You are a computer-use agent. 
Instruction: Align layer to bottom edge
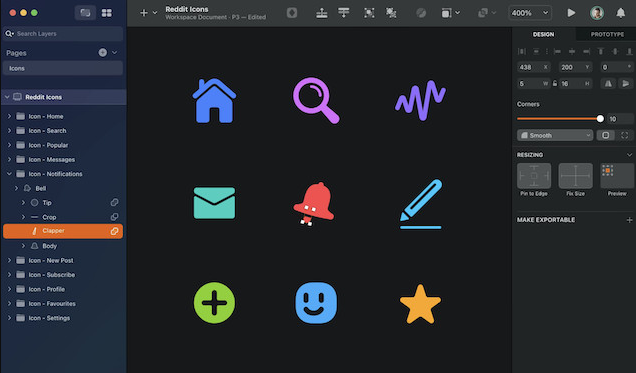[x=630, y=51]
